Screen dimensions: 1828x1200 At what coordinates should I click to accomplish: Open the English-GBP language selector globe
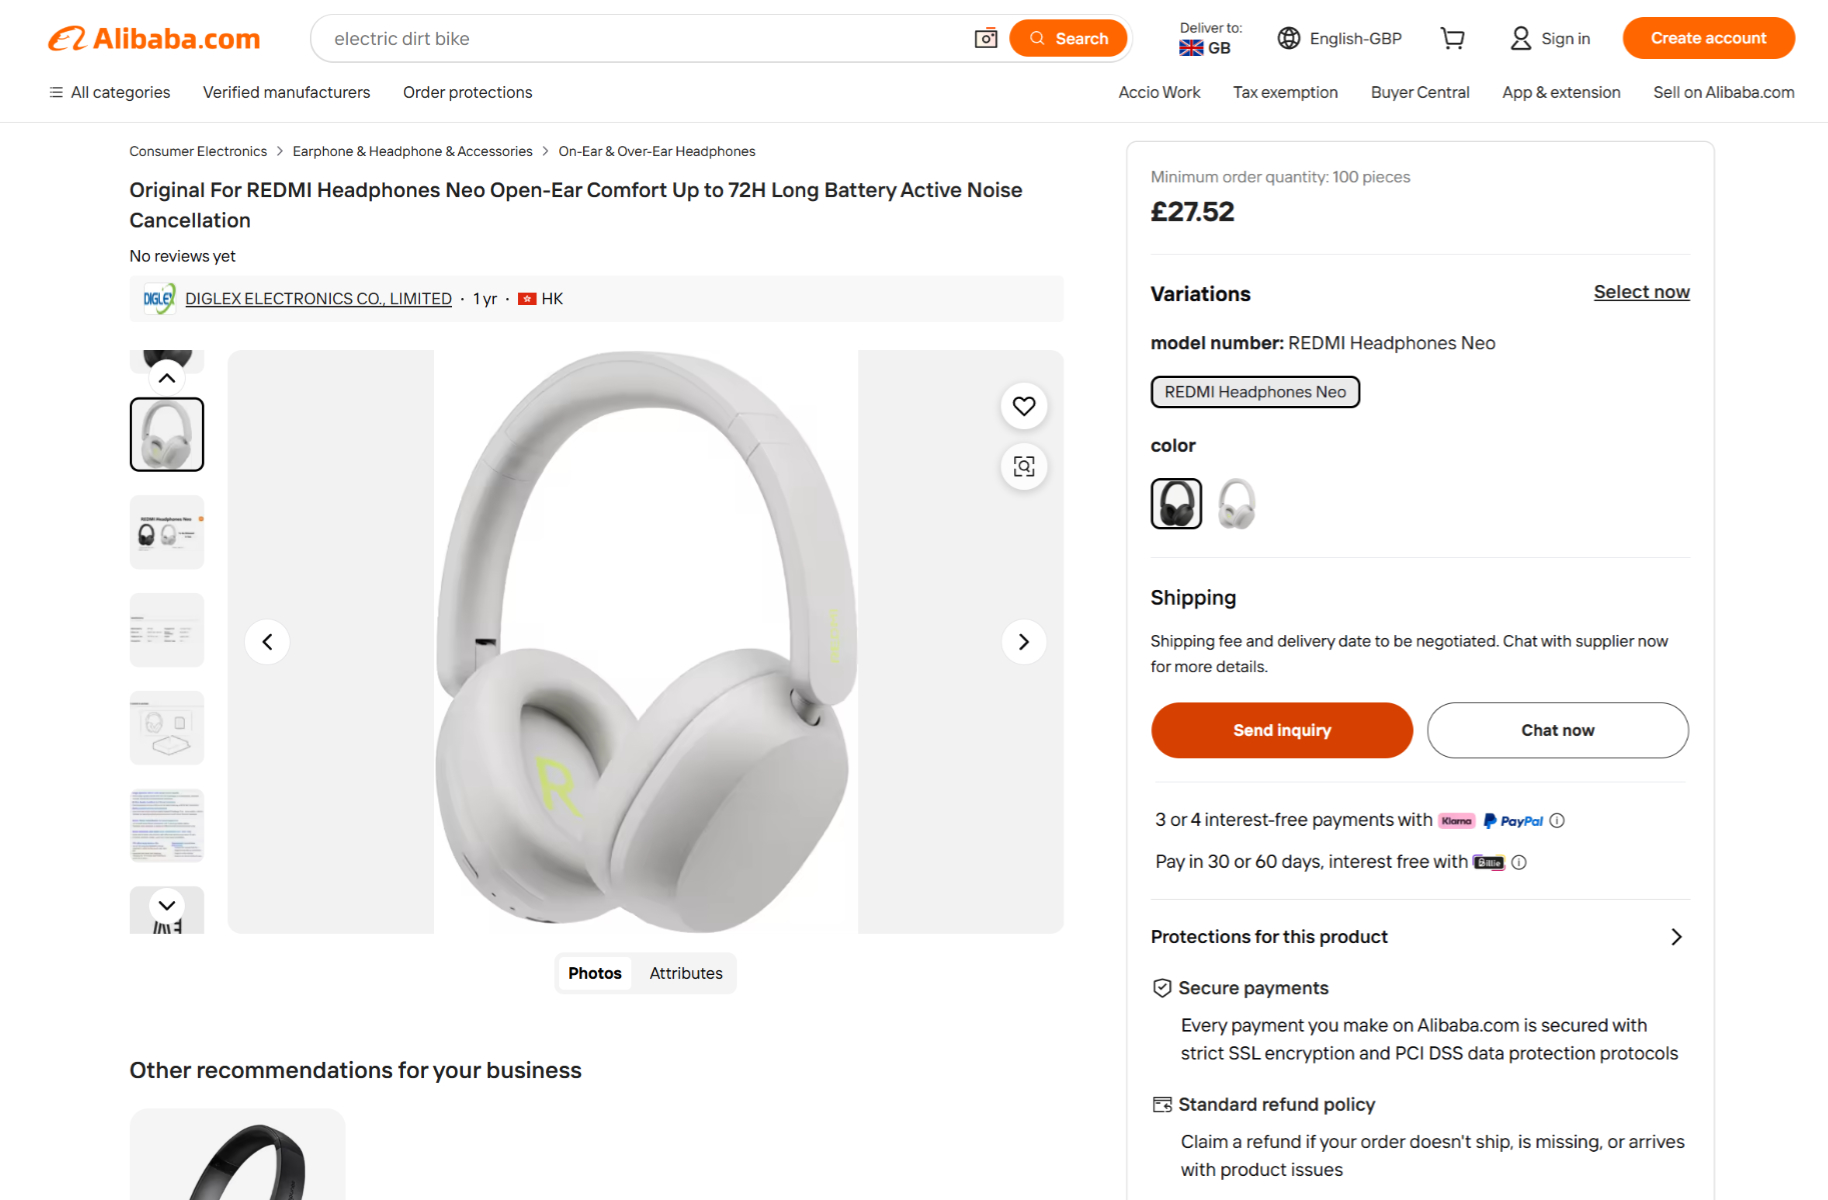coord(1288,38)
